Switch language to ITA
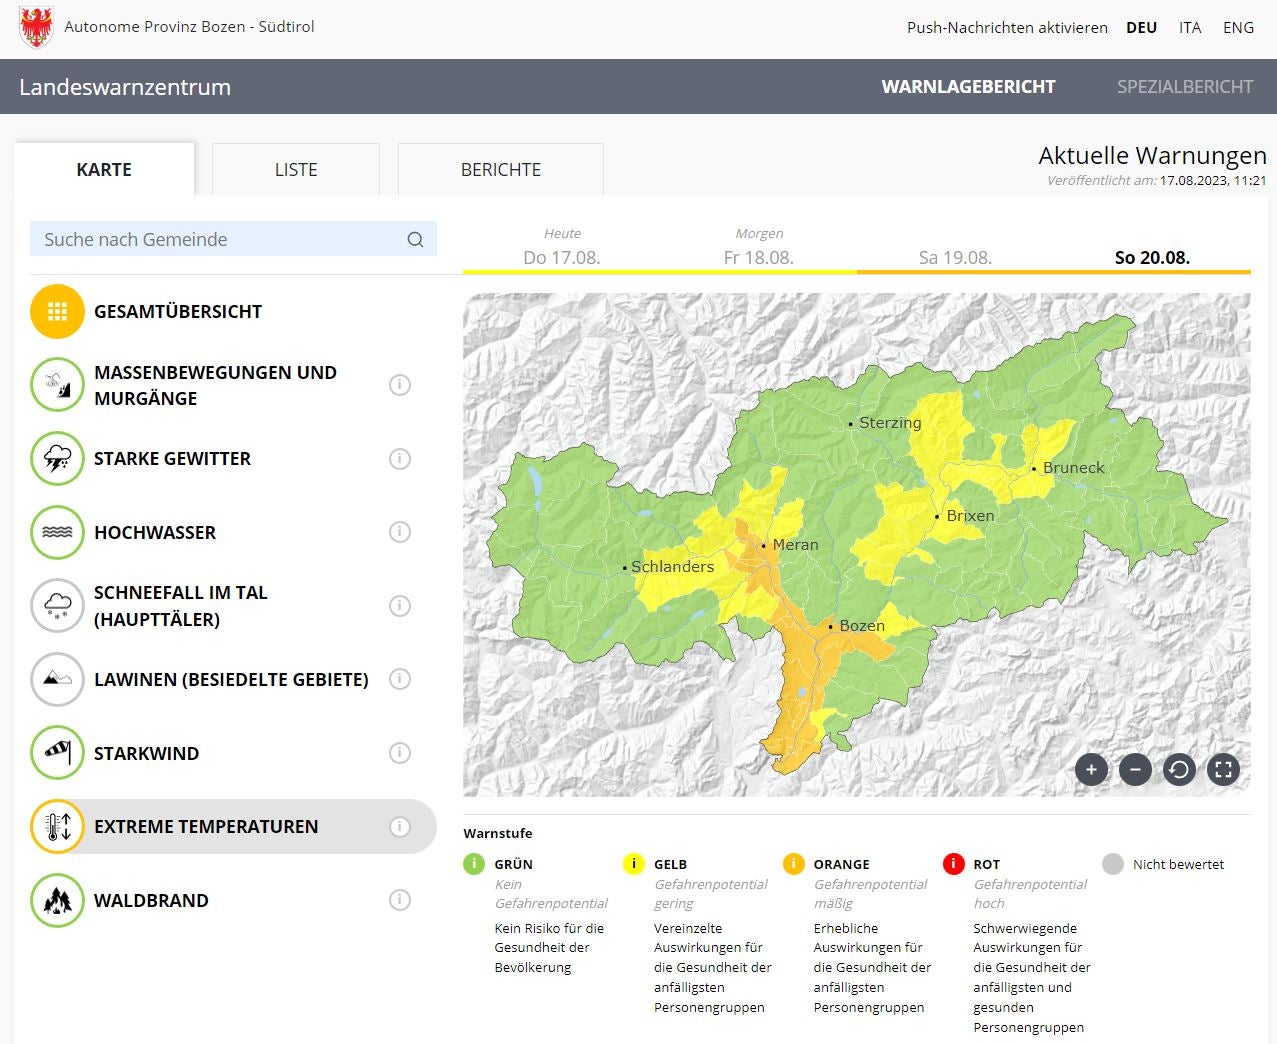 pyautogui.click(x=1190, y=28)
